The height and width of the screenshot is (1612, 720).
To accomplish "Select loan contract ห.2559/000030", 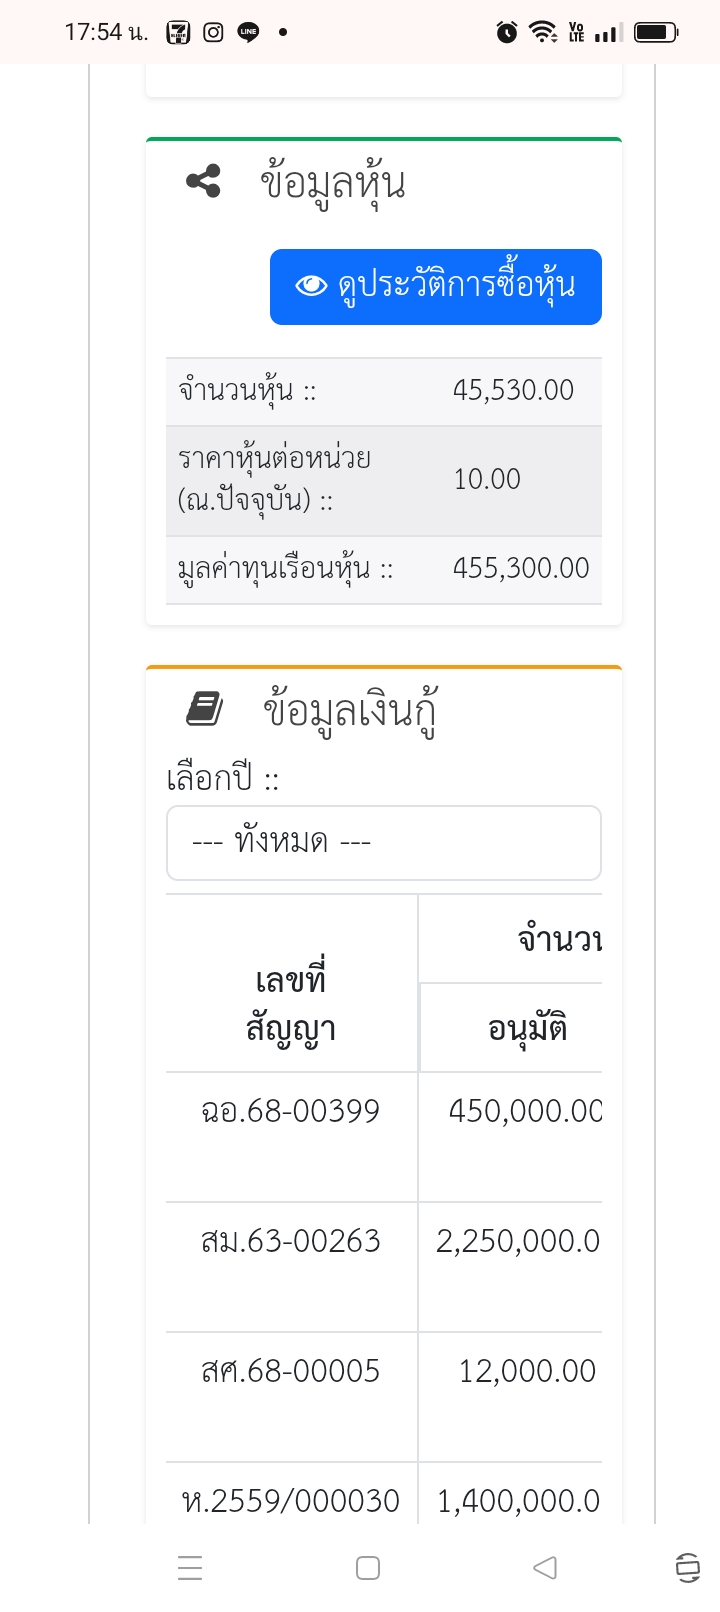I will pos(290,1500).
